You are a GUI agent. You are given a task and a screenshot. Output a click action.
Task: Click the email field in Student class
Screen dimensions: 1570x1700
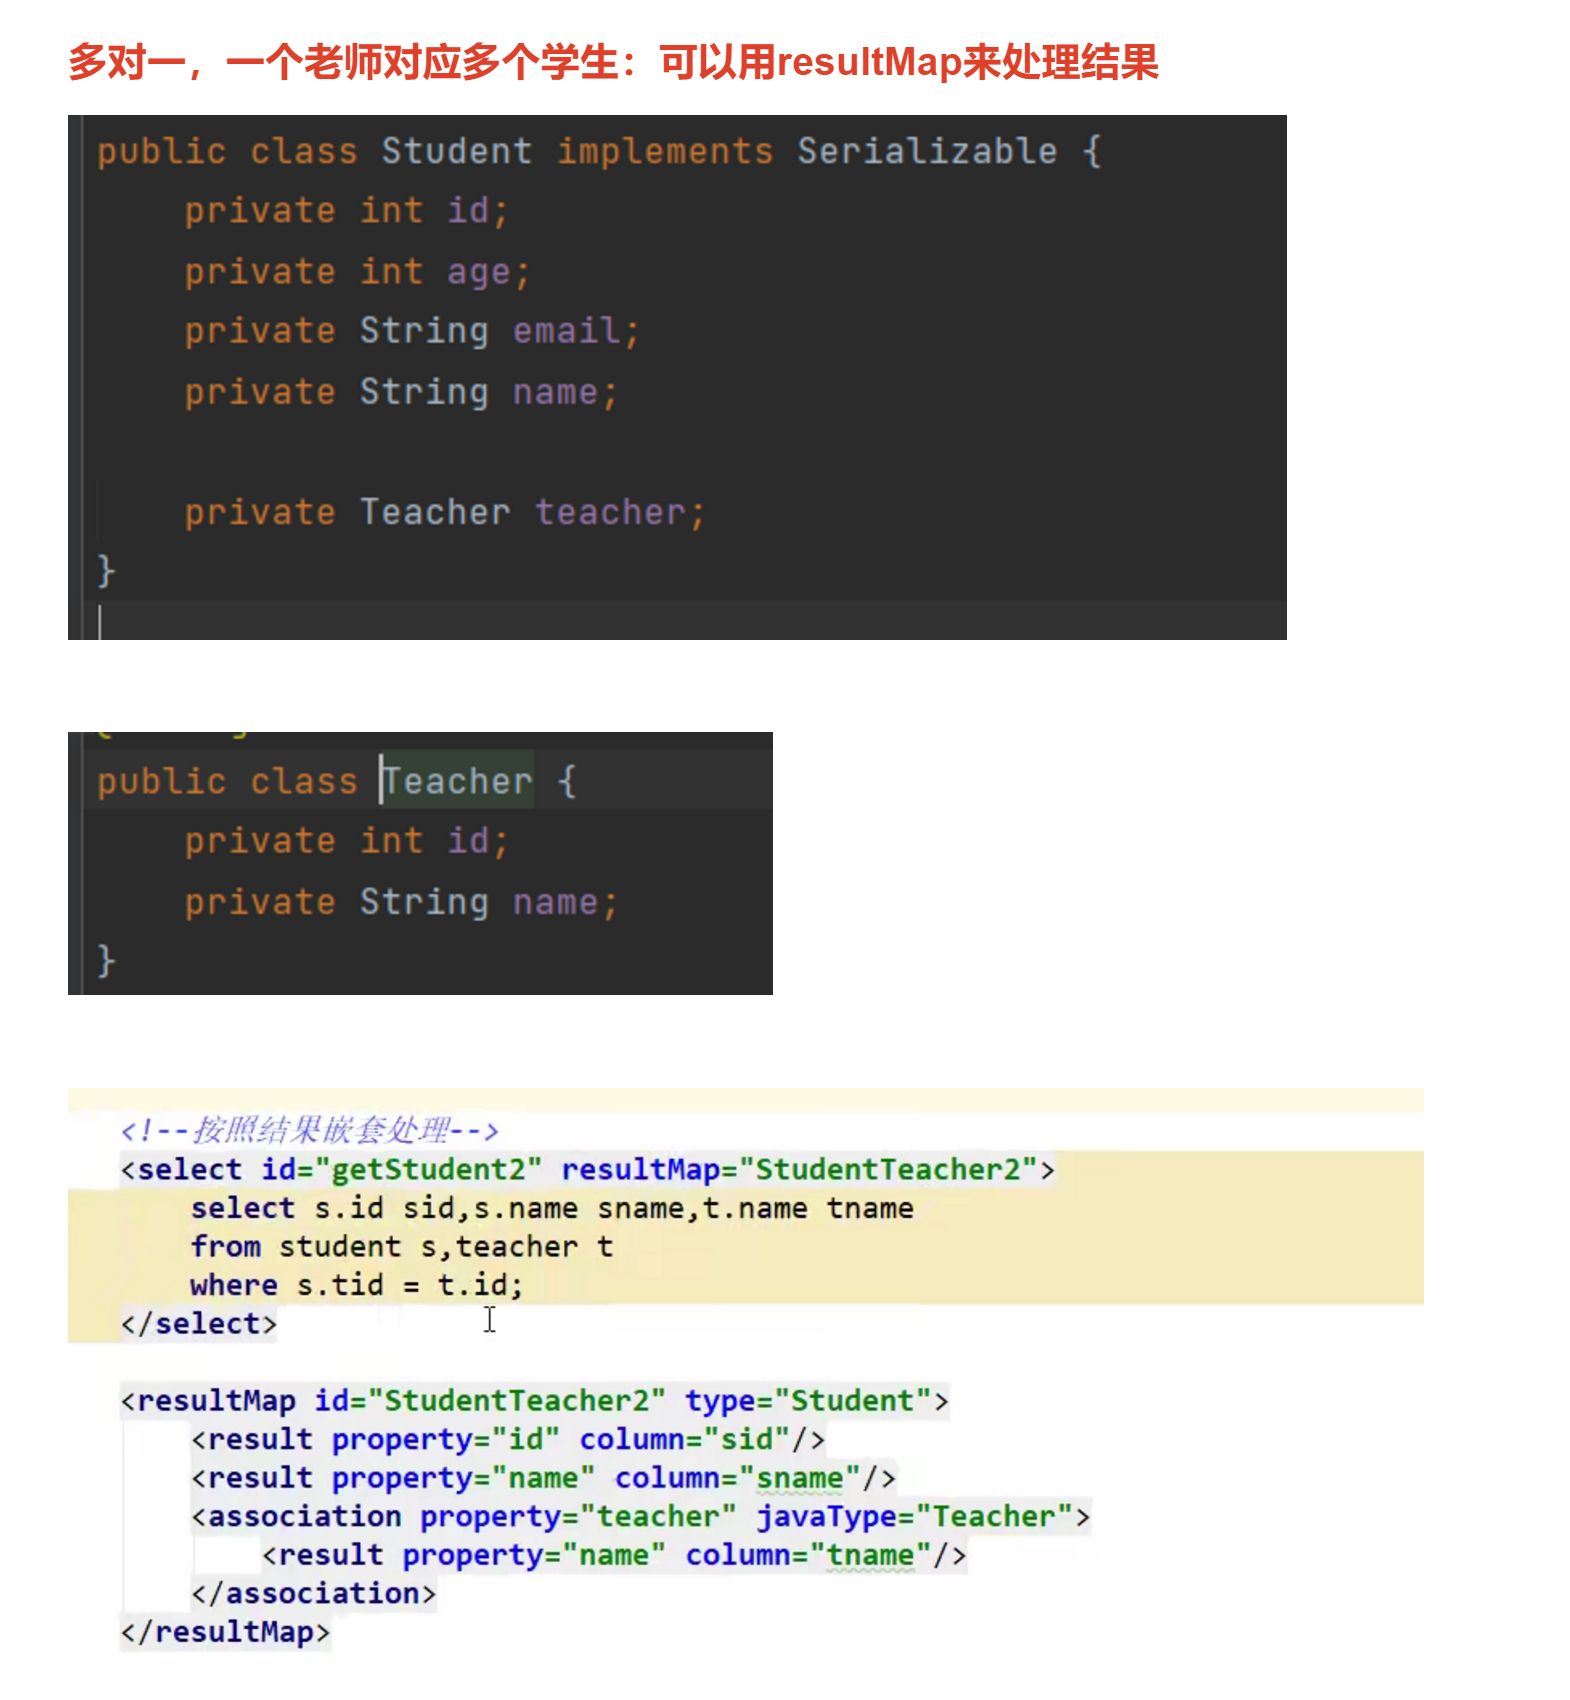click(566, 331)
